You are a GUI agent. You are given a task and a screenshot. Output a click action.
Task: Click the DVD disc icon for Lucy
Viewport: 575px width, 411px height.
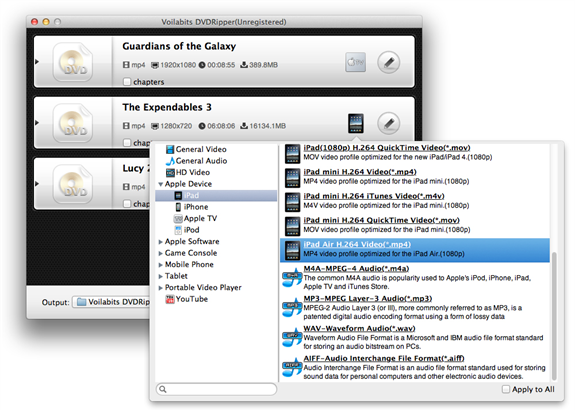[73, 184]
